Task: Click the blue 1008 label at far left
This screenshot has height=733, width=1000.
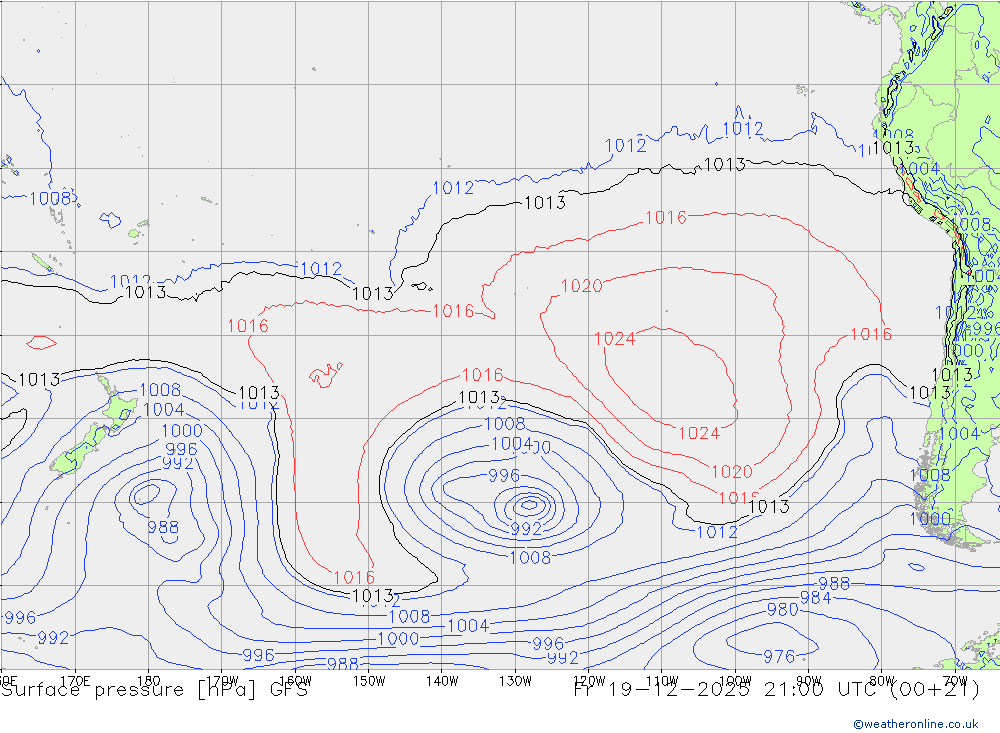Action: (49, 198)
